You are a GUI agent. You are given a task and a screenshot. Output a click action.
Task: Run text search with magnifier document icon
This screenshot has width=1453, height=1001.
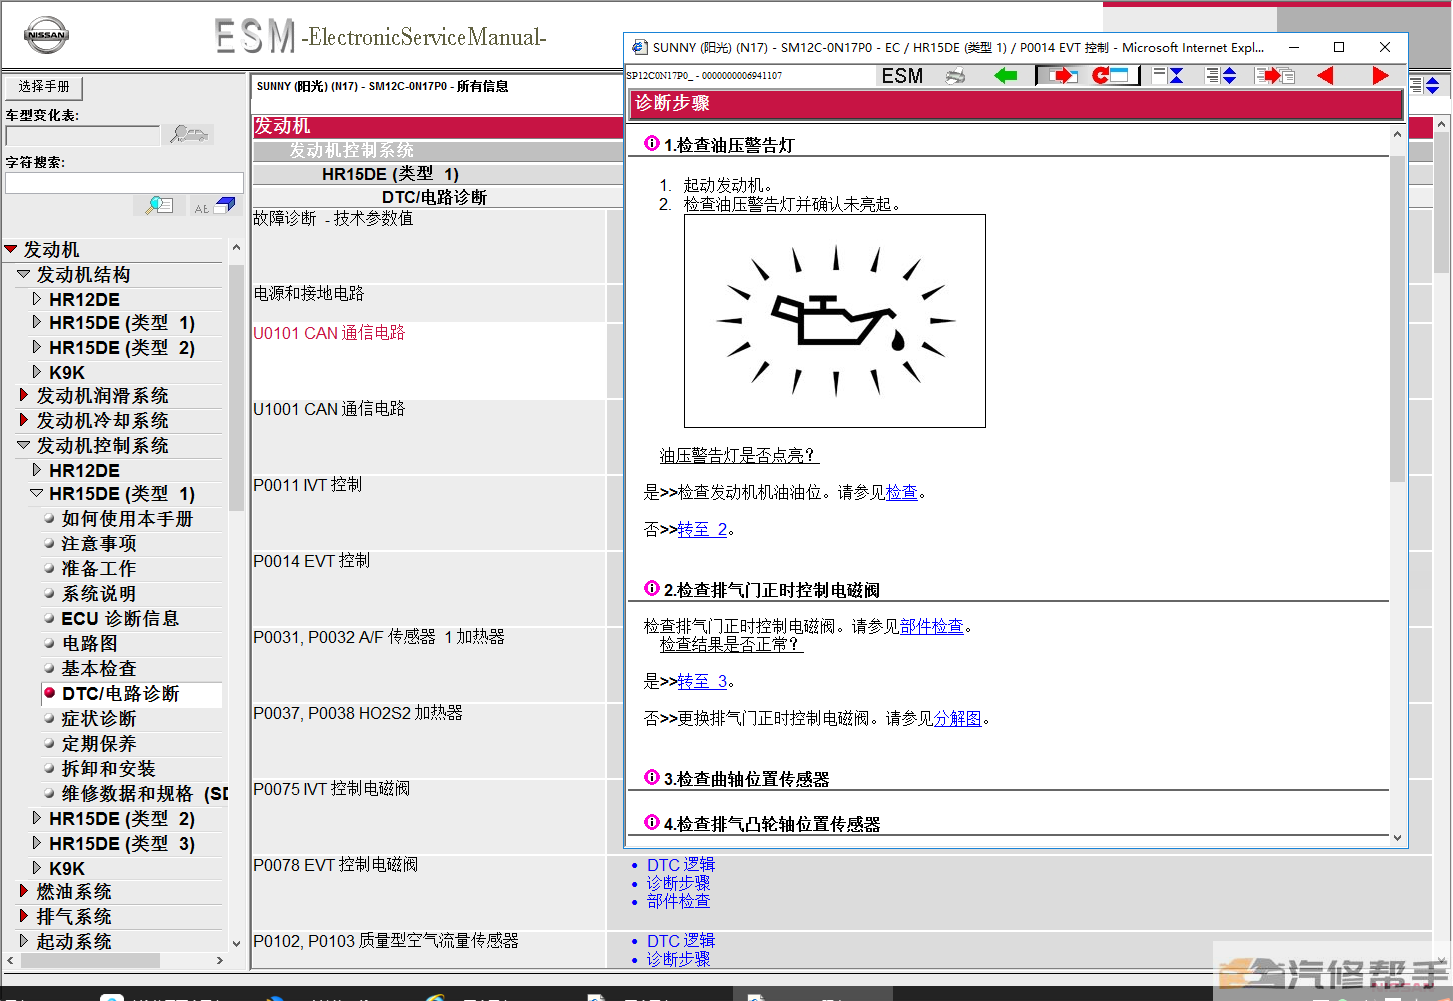click(159, 206)
